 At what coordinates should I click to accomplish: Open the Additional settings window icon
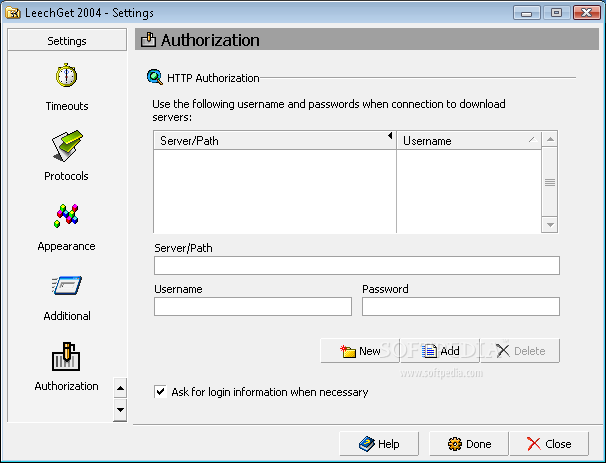(67, 285)
